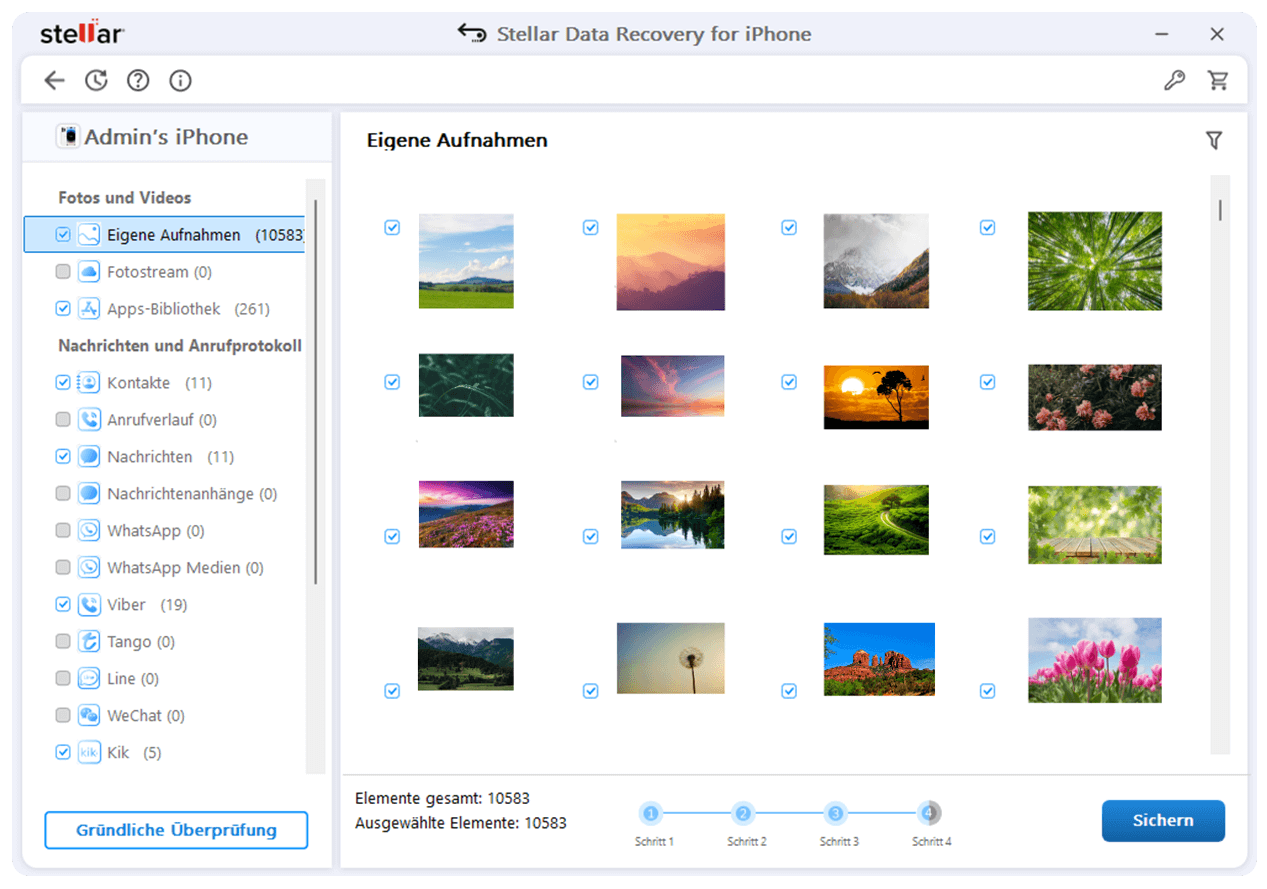
Task: Open the resume recovery history icon
Action: click(x=96, y=81)
